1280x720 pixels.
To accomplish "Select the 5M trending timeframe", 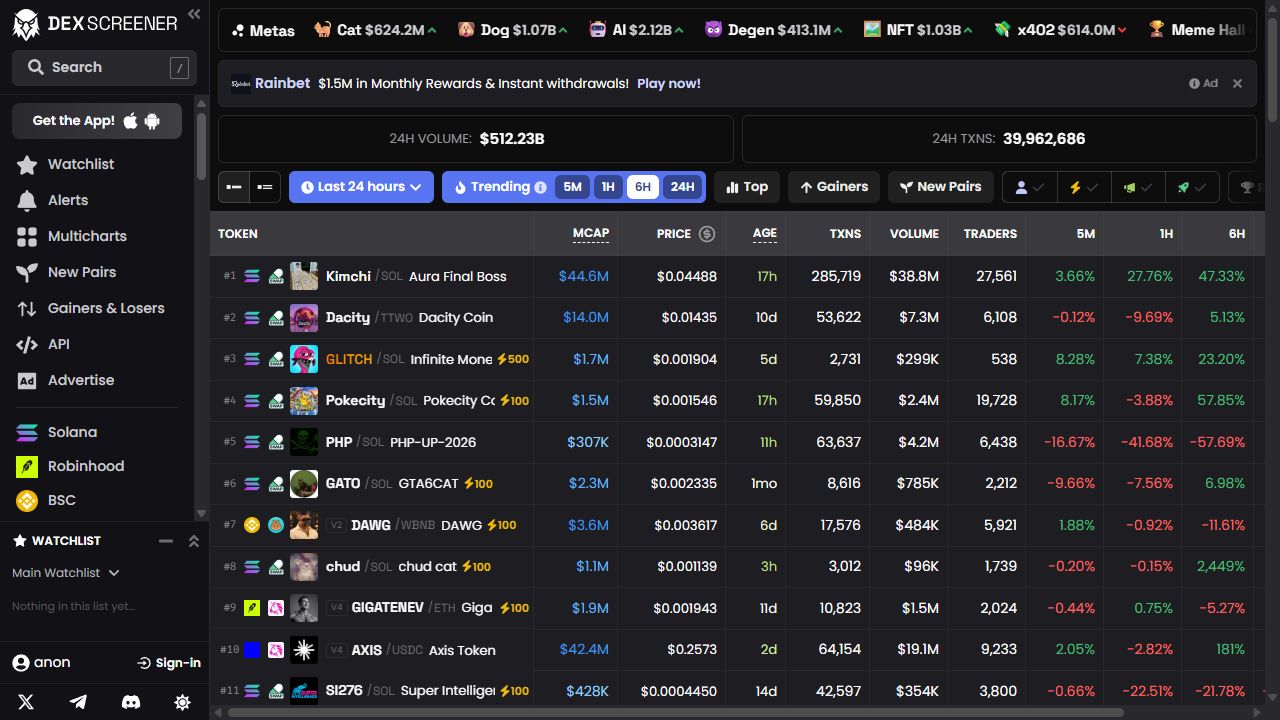I will 572,187.
